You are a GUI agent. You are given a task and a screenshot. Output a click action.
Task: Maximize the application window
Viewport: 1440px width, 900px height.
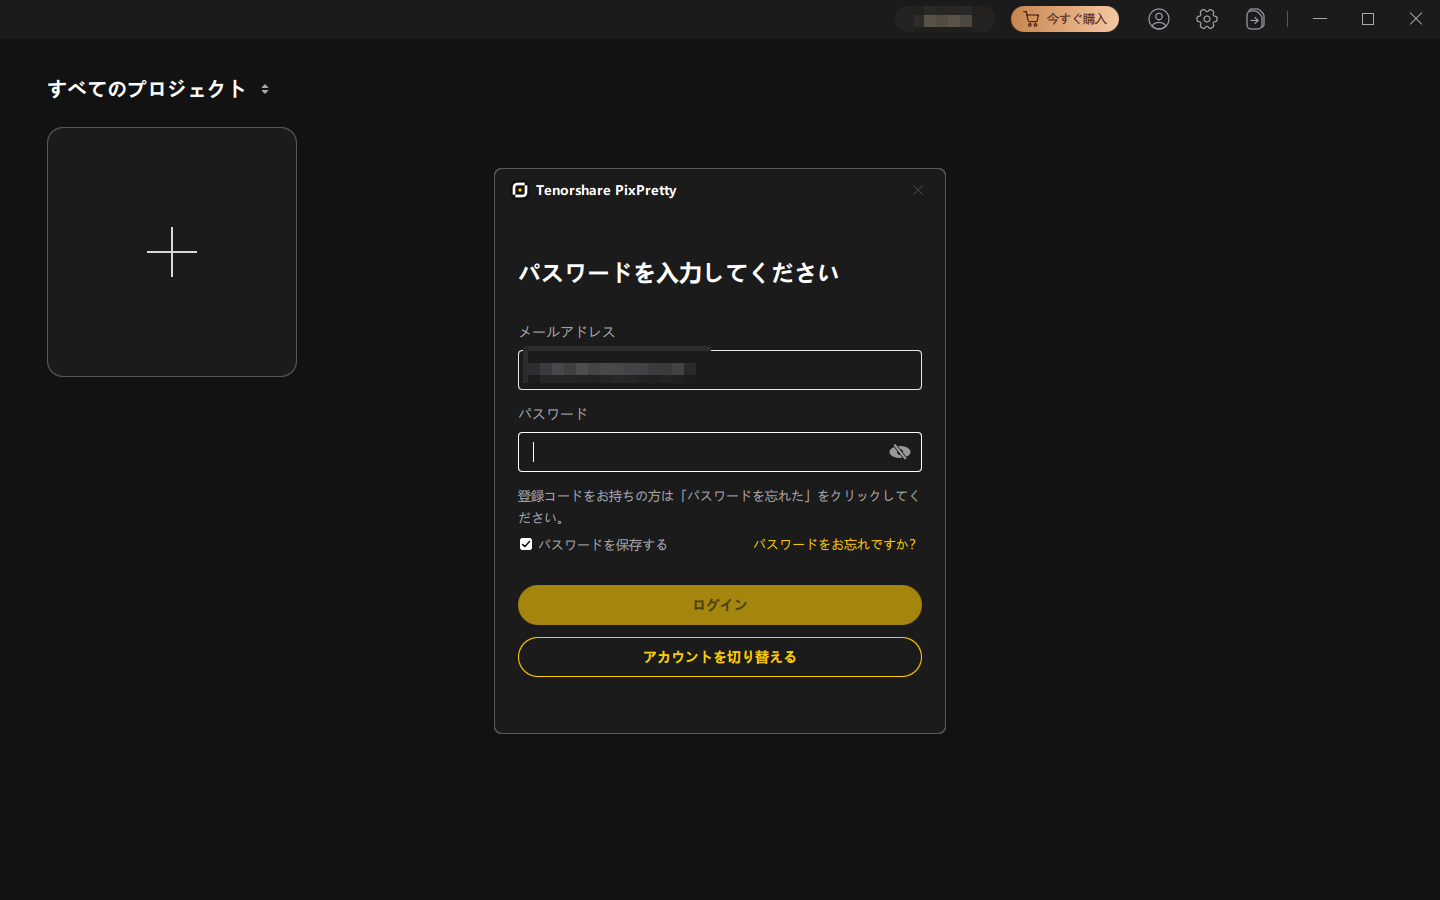point(1368,19)
